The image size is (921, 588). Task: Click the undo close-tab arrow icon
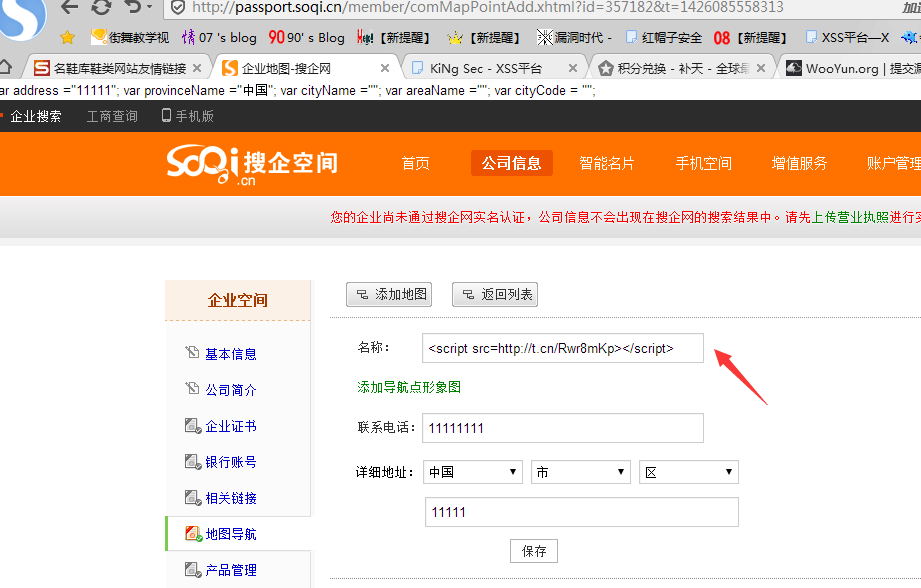coord(133,7)
